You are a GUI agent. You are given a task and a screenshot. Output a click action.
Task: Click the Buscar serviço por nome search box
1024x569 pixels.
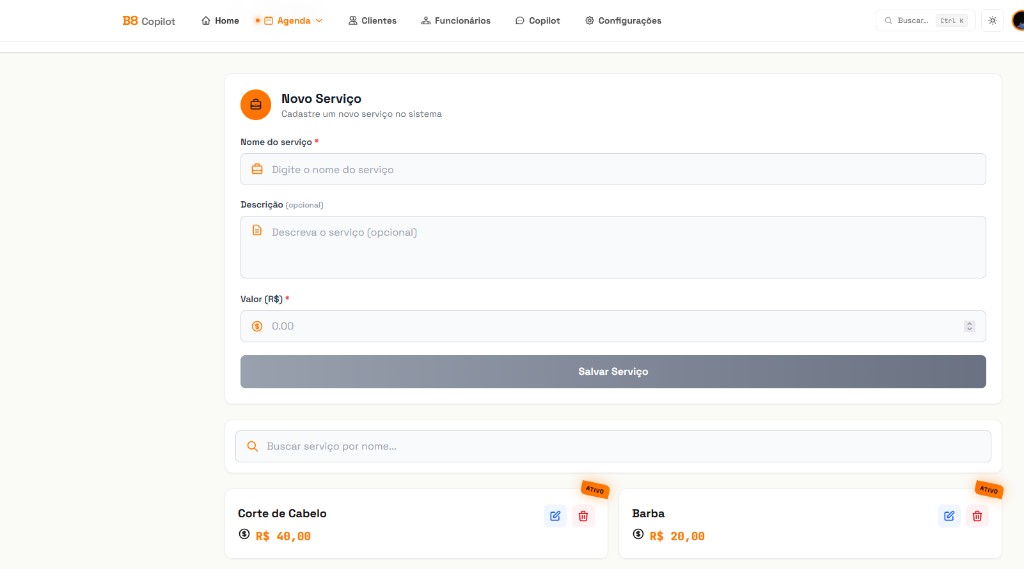click(x=612, y=446)
